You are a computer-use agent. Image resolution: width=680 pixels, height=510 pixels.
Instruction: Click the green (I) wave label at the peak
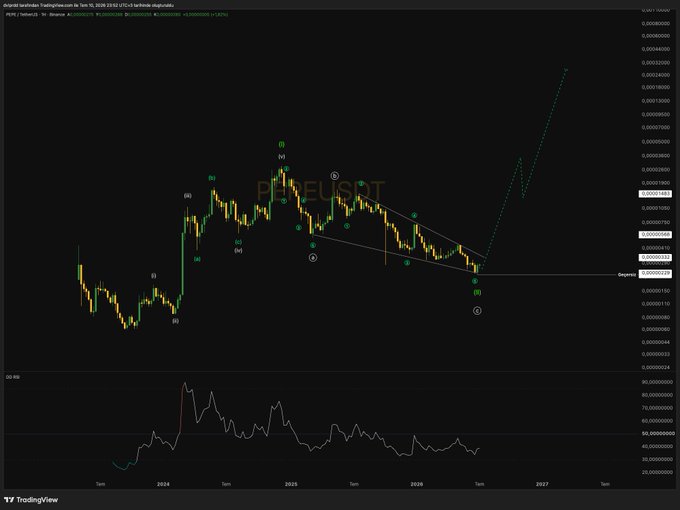click(281, 144)
